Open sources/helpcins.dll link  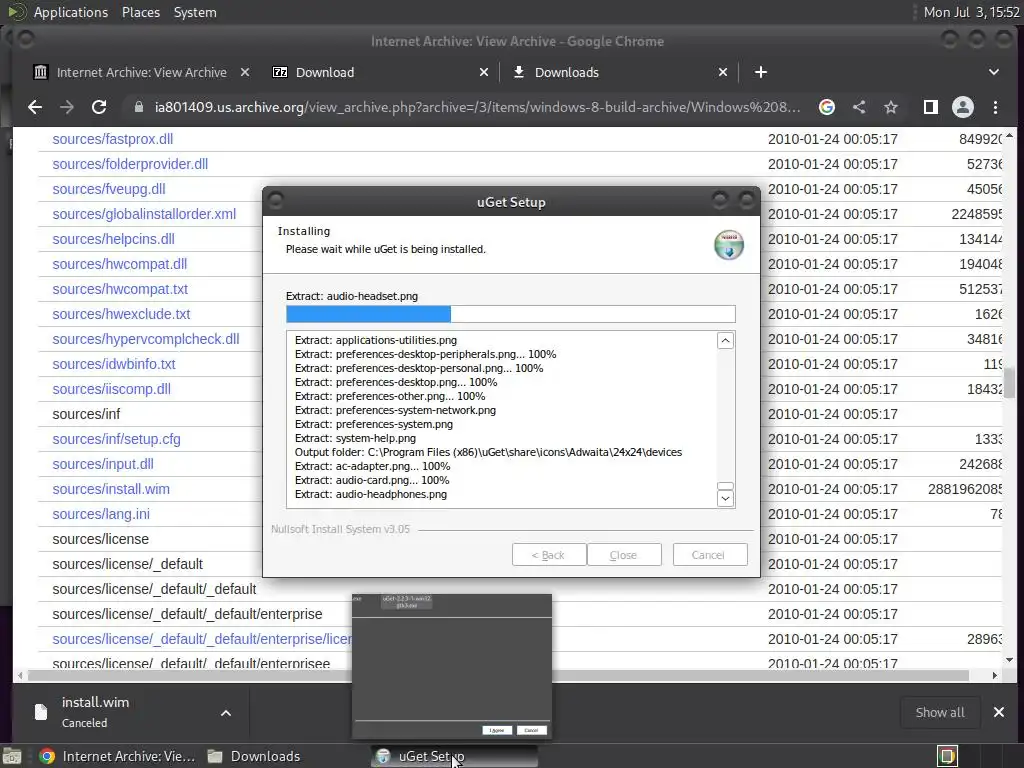pyautogui.click(x=113, y=239)
